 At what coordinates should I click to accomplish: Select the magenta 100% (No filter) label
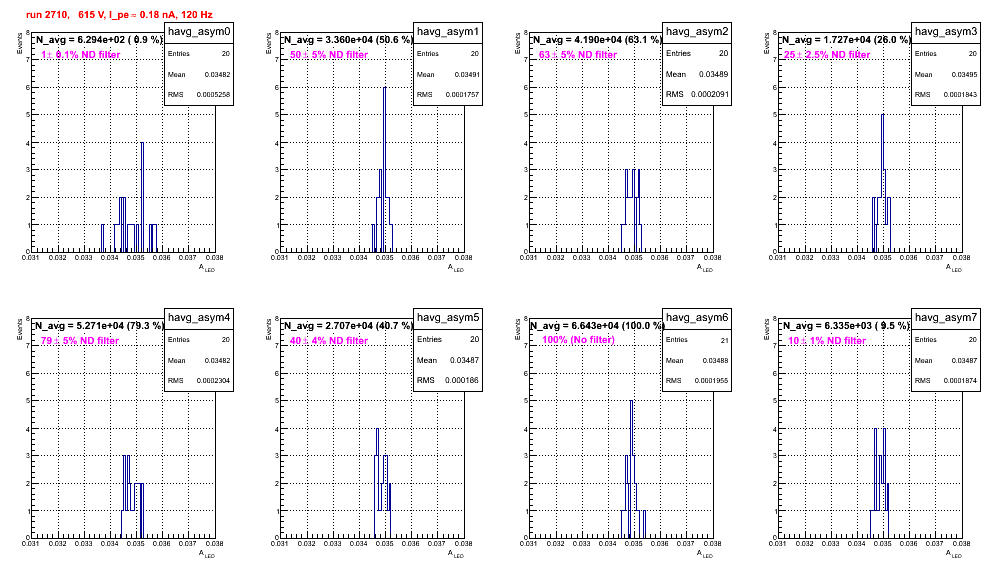(x=578, y=340)
